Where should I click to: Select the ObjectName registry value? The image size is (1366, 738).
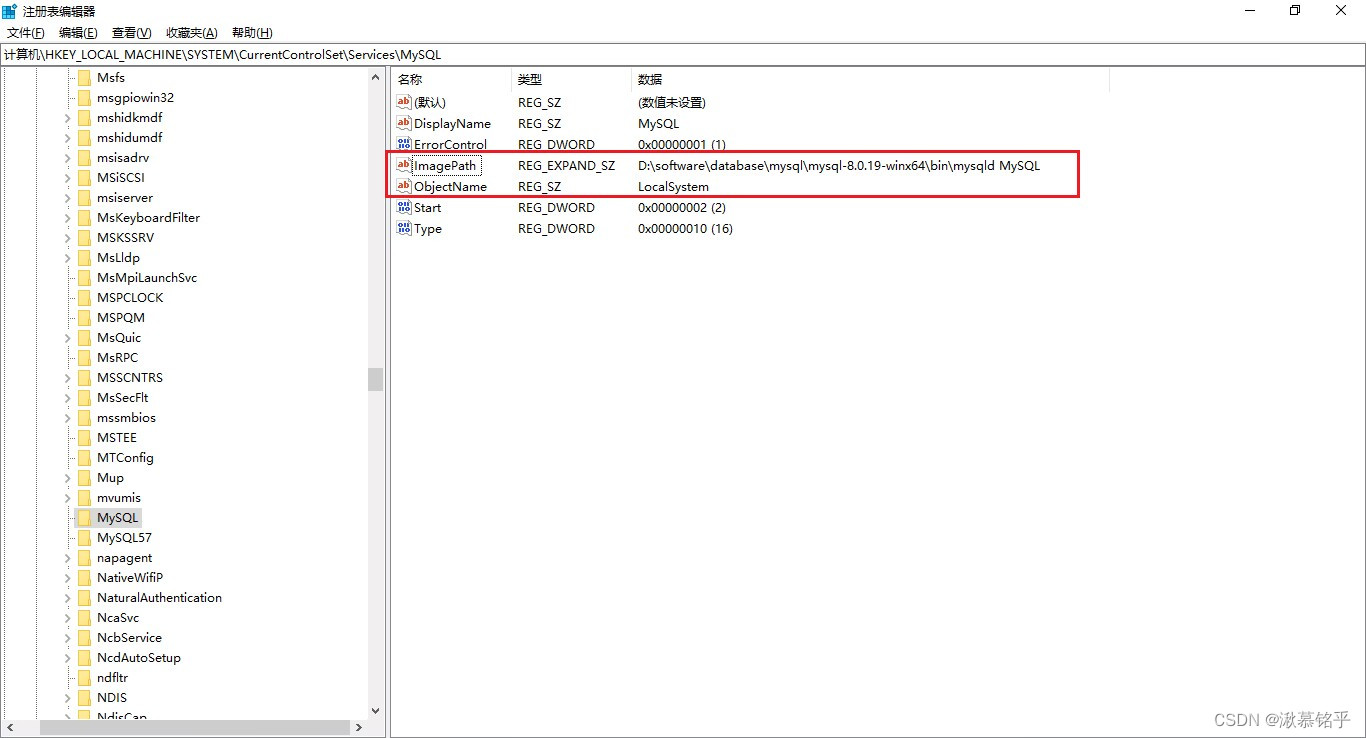click(452, 186)
